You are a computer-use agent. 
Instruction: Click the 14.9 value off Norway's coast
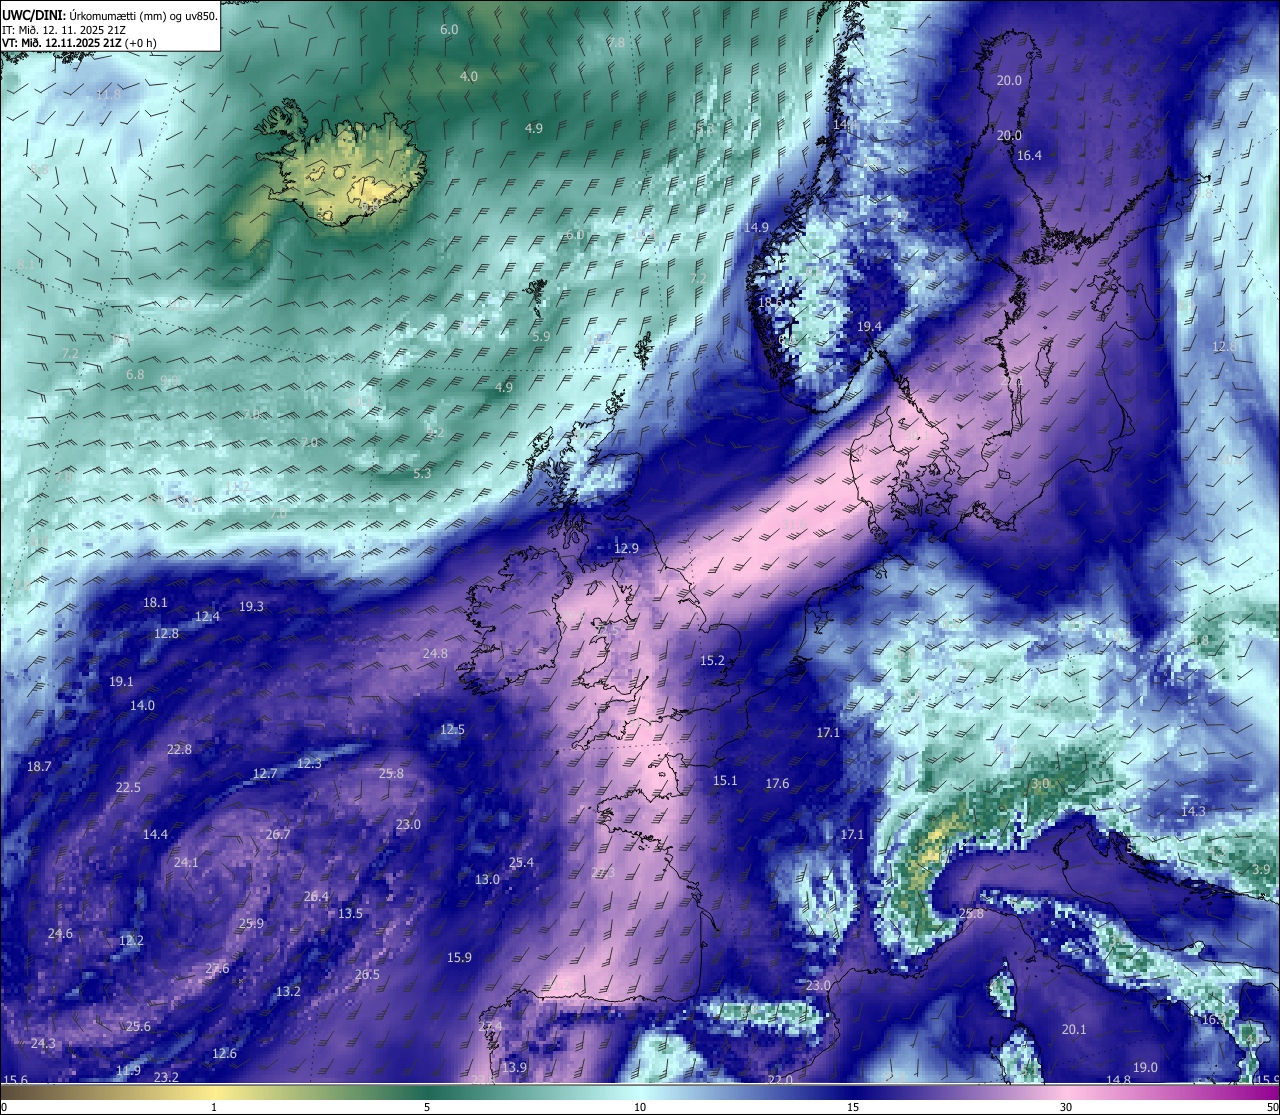(756, 228)
